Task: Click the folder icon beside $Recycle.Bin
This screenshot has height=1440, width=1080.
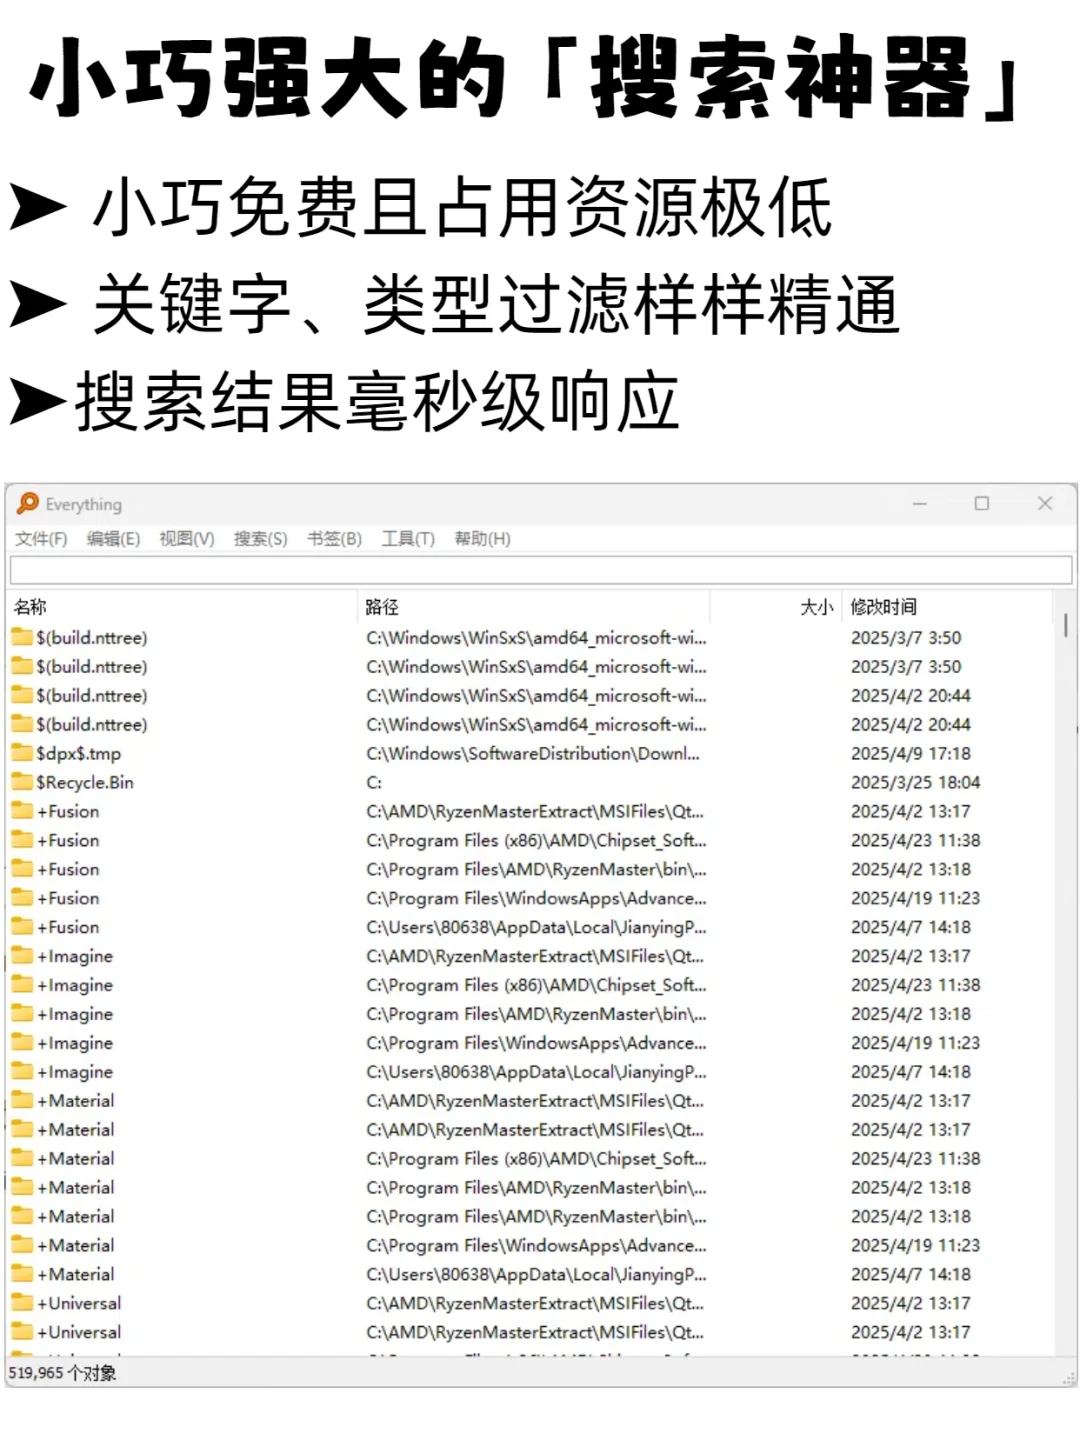Action: point(21,782)
